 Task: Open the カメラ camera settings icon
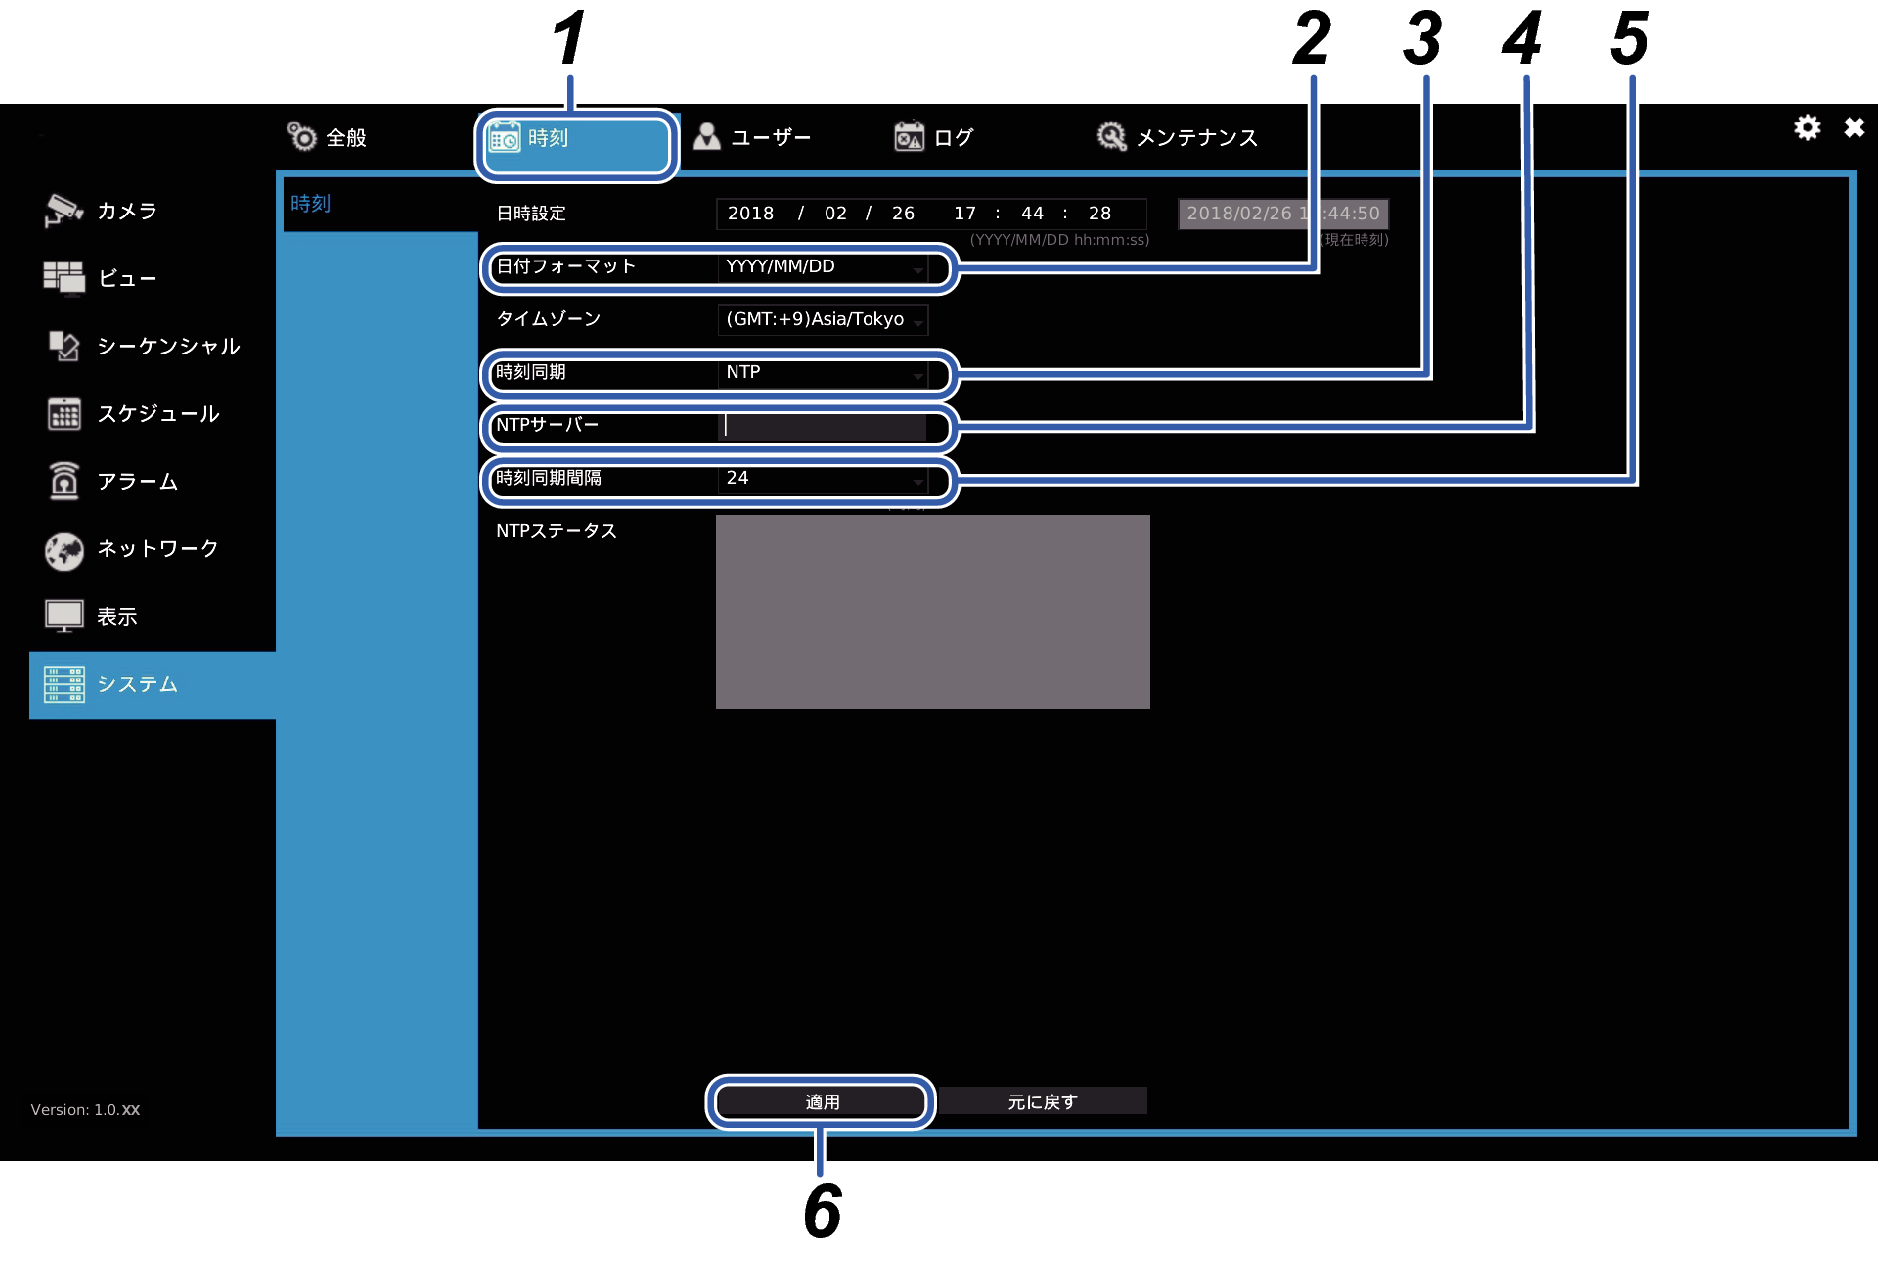coord(64,210)
